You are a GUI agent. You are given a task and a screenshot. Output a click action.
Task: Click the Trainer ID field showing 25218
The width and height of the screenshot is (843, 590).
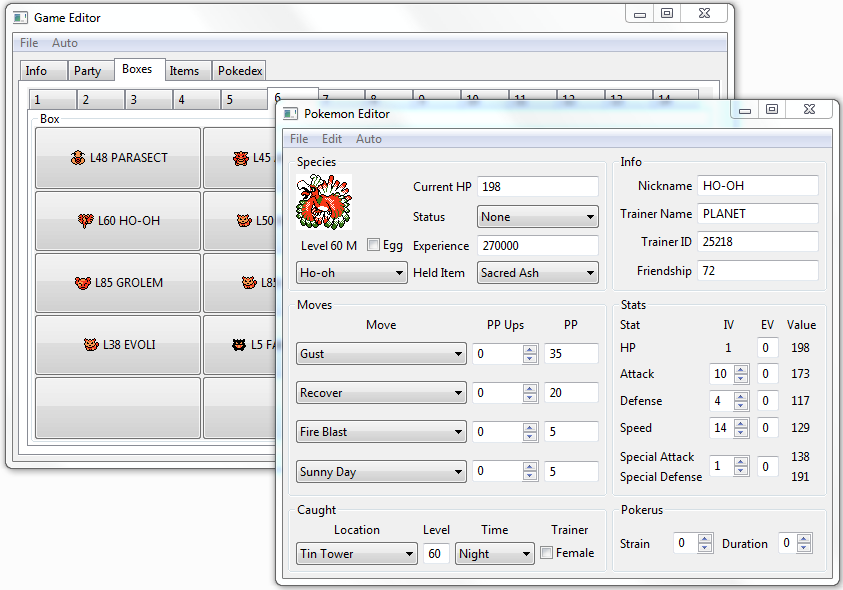point(758,241)
